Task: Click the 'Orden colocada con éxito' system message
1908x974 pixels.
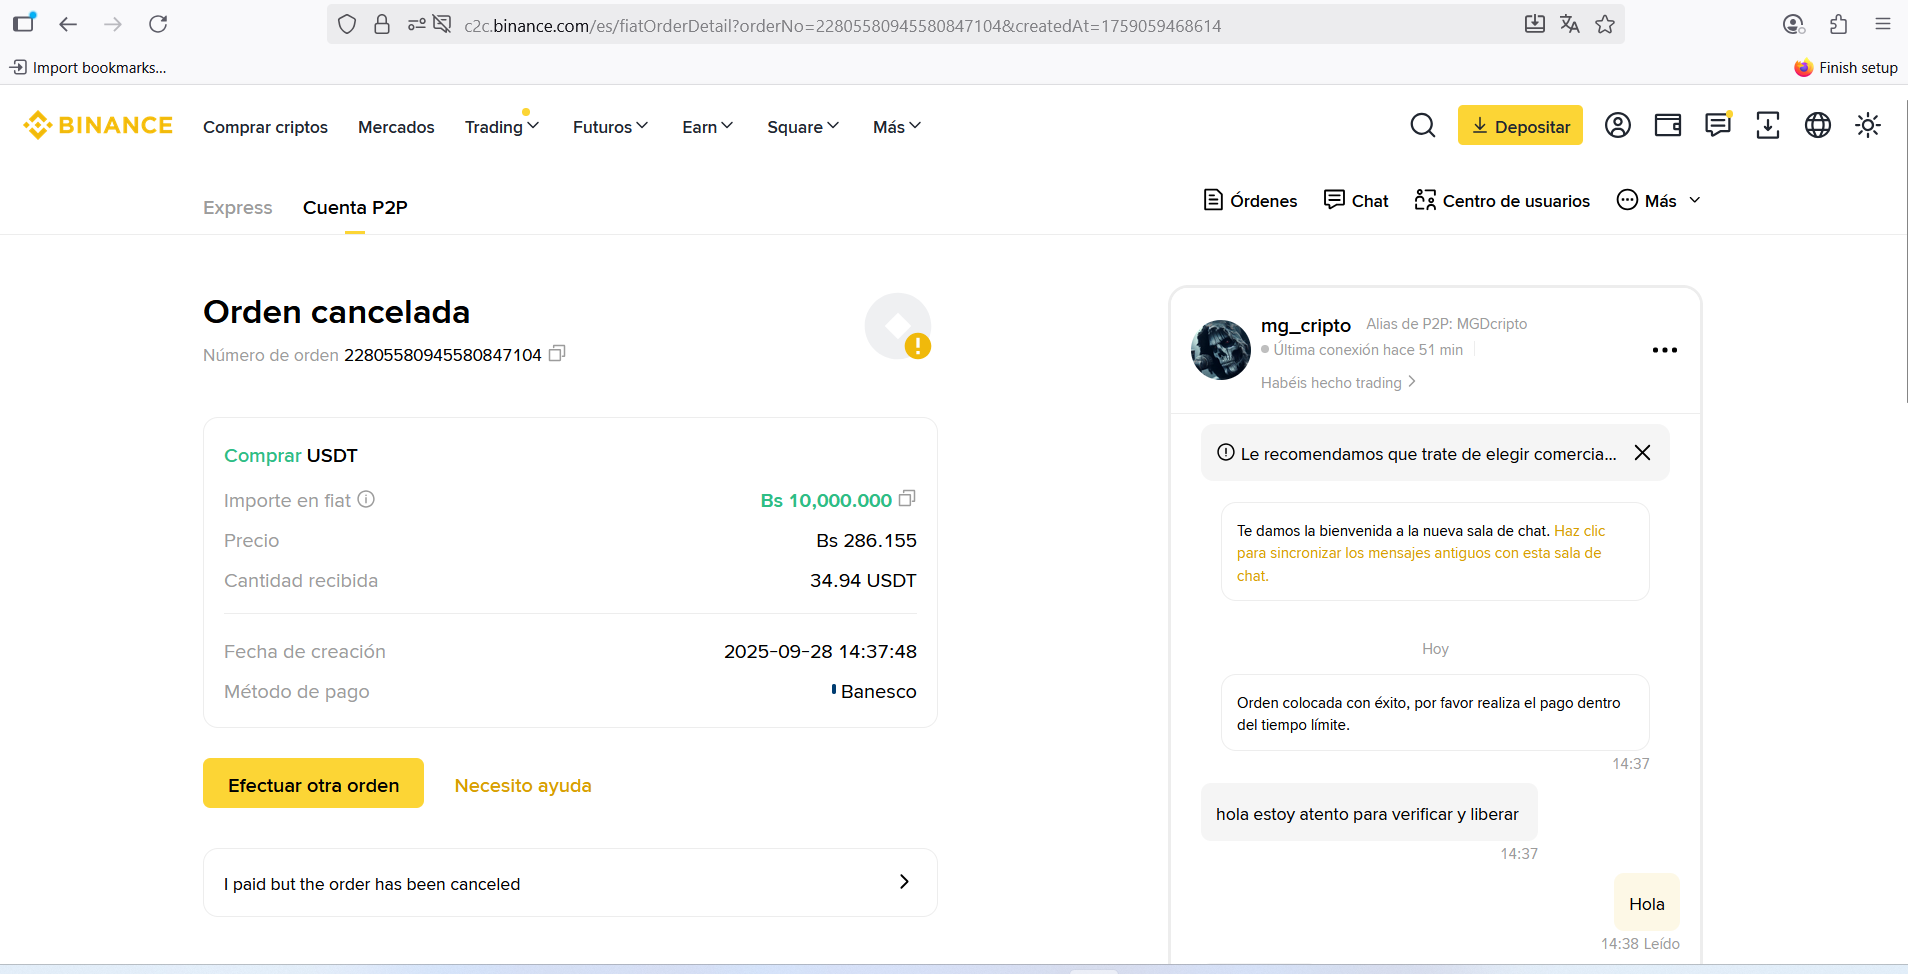Action: click(1435, 713)
